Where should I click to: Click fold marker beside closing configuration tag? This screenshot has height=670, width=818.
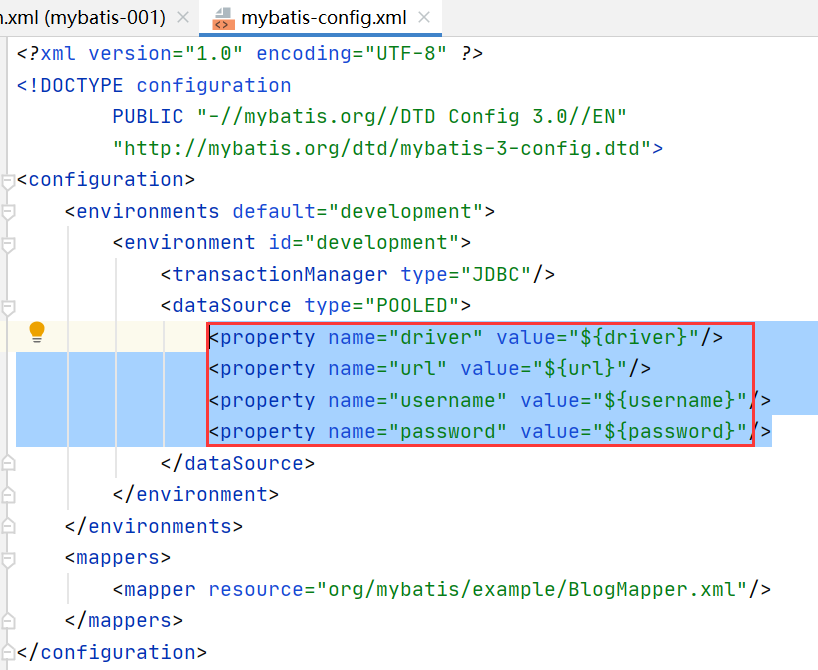(8, 652)
